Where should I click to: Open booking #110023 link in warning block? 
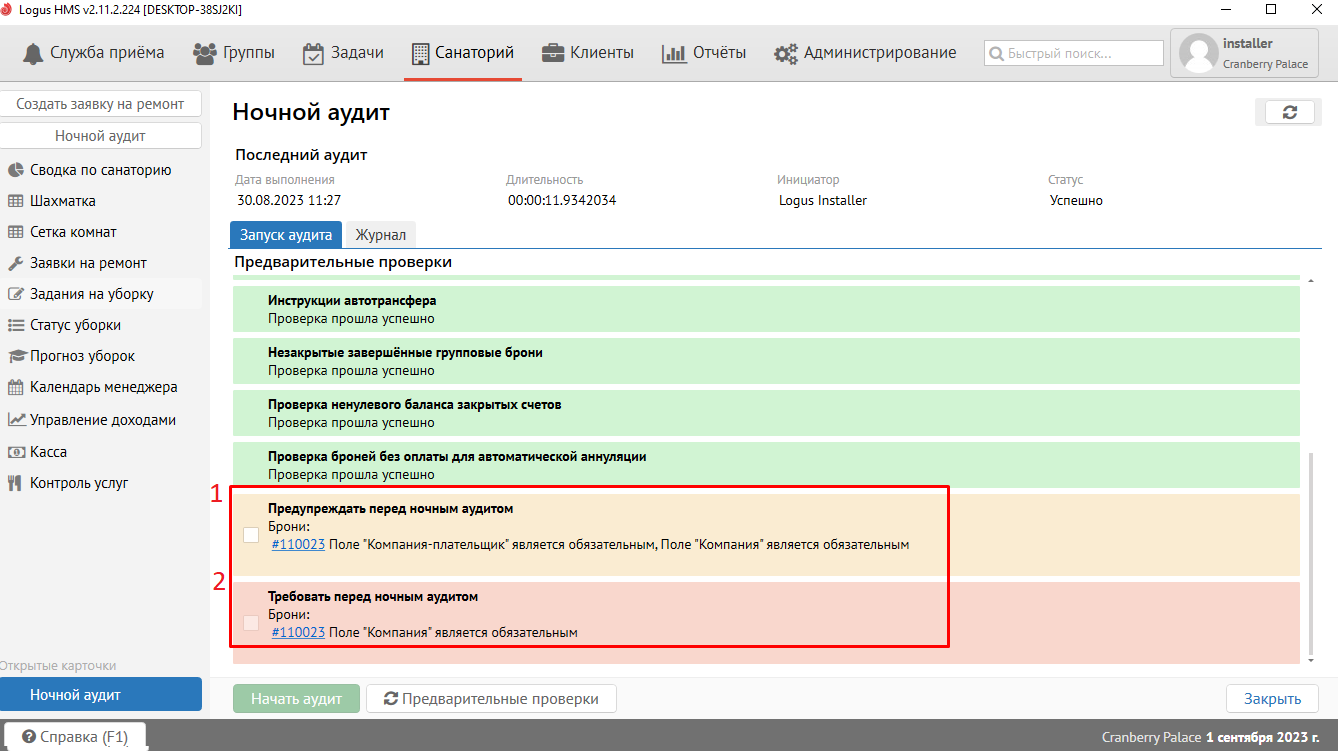298,545
